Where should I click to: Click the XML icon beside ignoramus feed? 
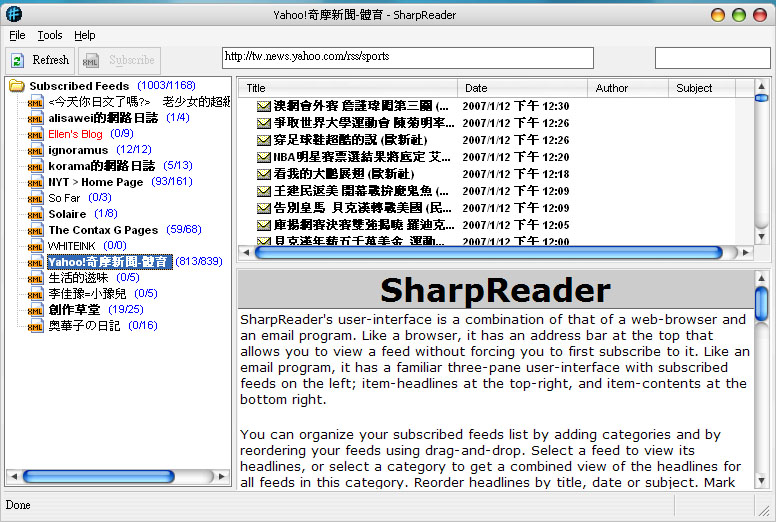(x=35, y=150)
